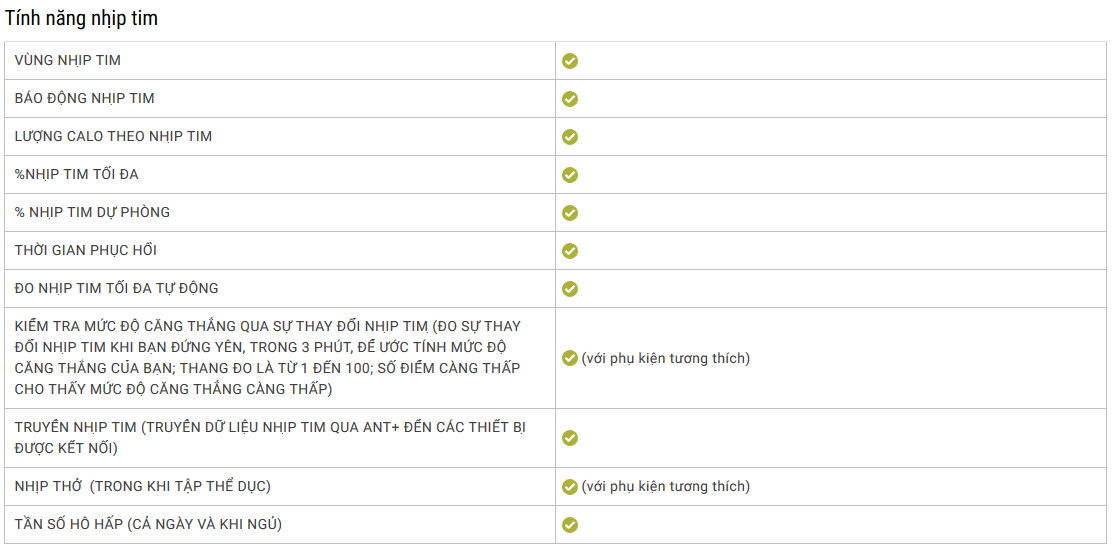Click the checkmark for TRUYỀN NHỊP TIM row
Image resolution: width=1112 pixels, height=548 pixels.
click(x=569, y=438)
